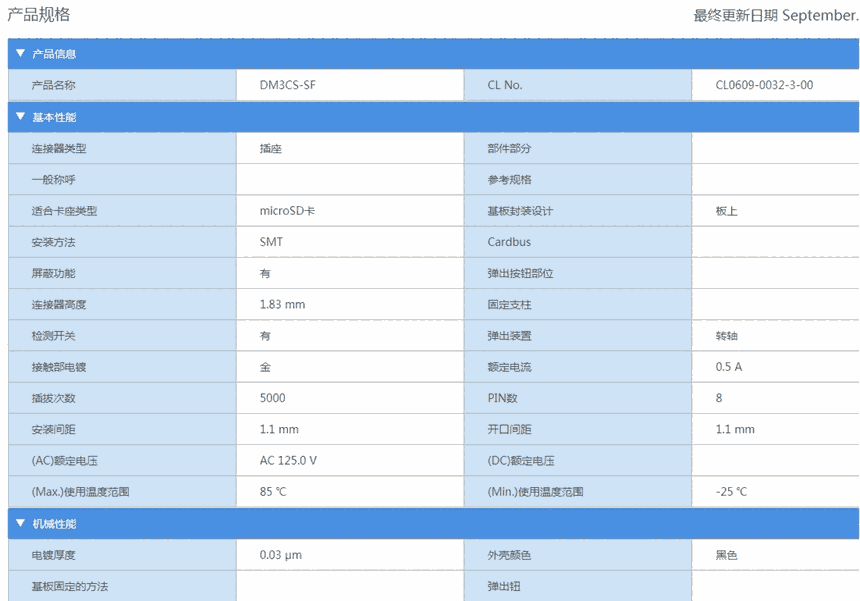860x601 pixels.
Task: Select the 黑色 housing color value
Action: pyautogui.click(x=726, y=554)
